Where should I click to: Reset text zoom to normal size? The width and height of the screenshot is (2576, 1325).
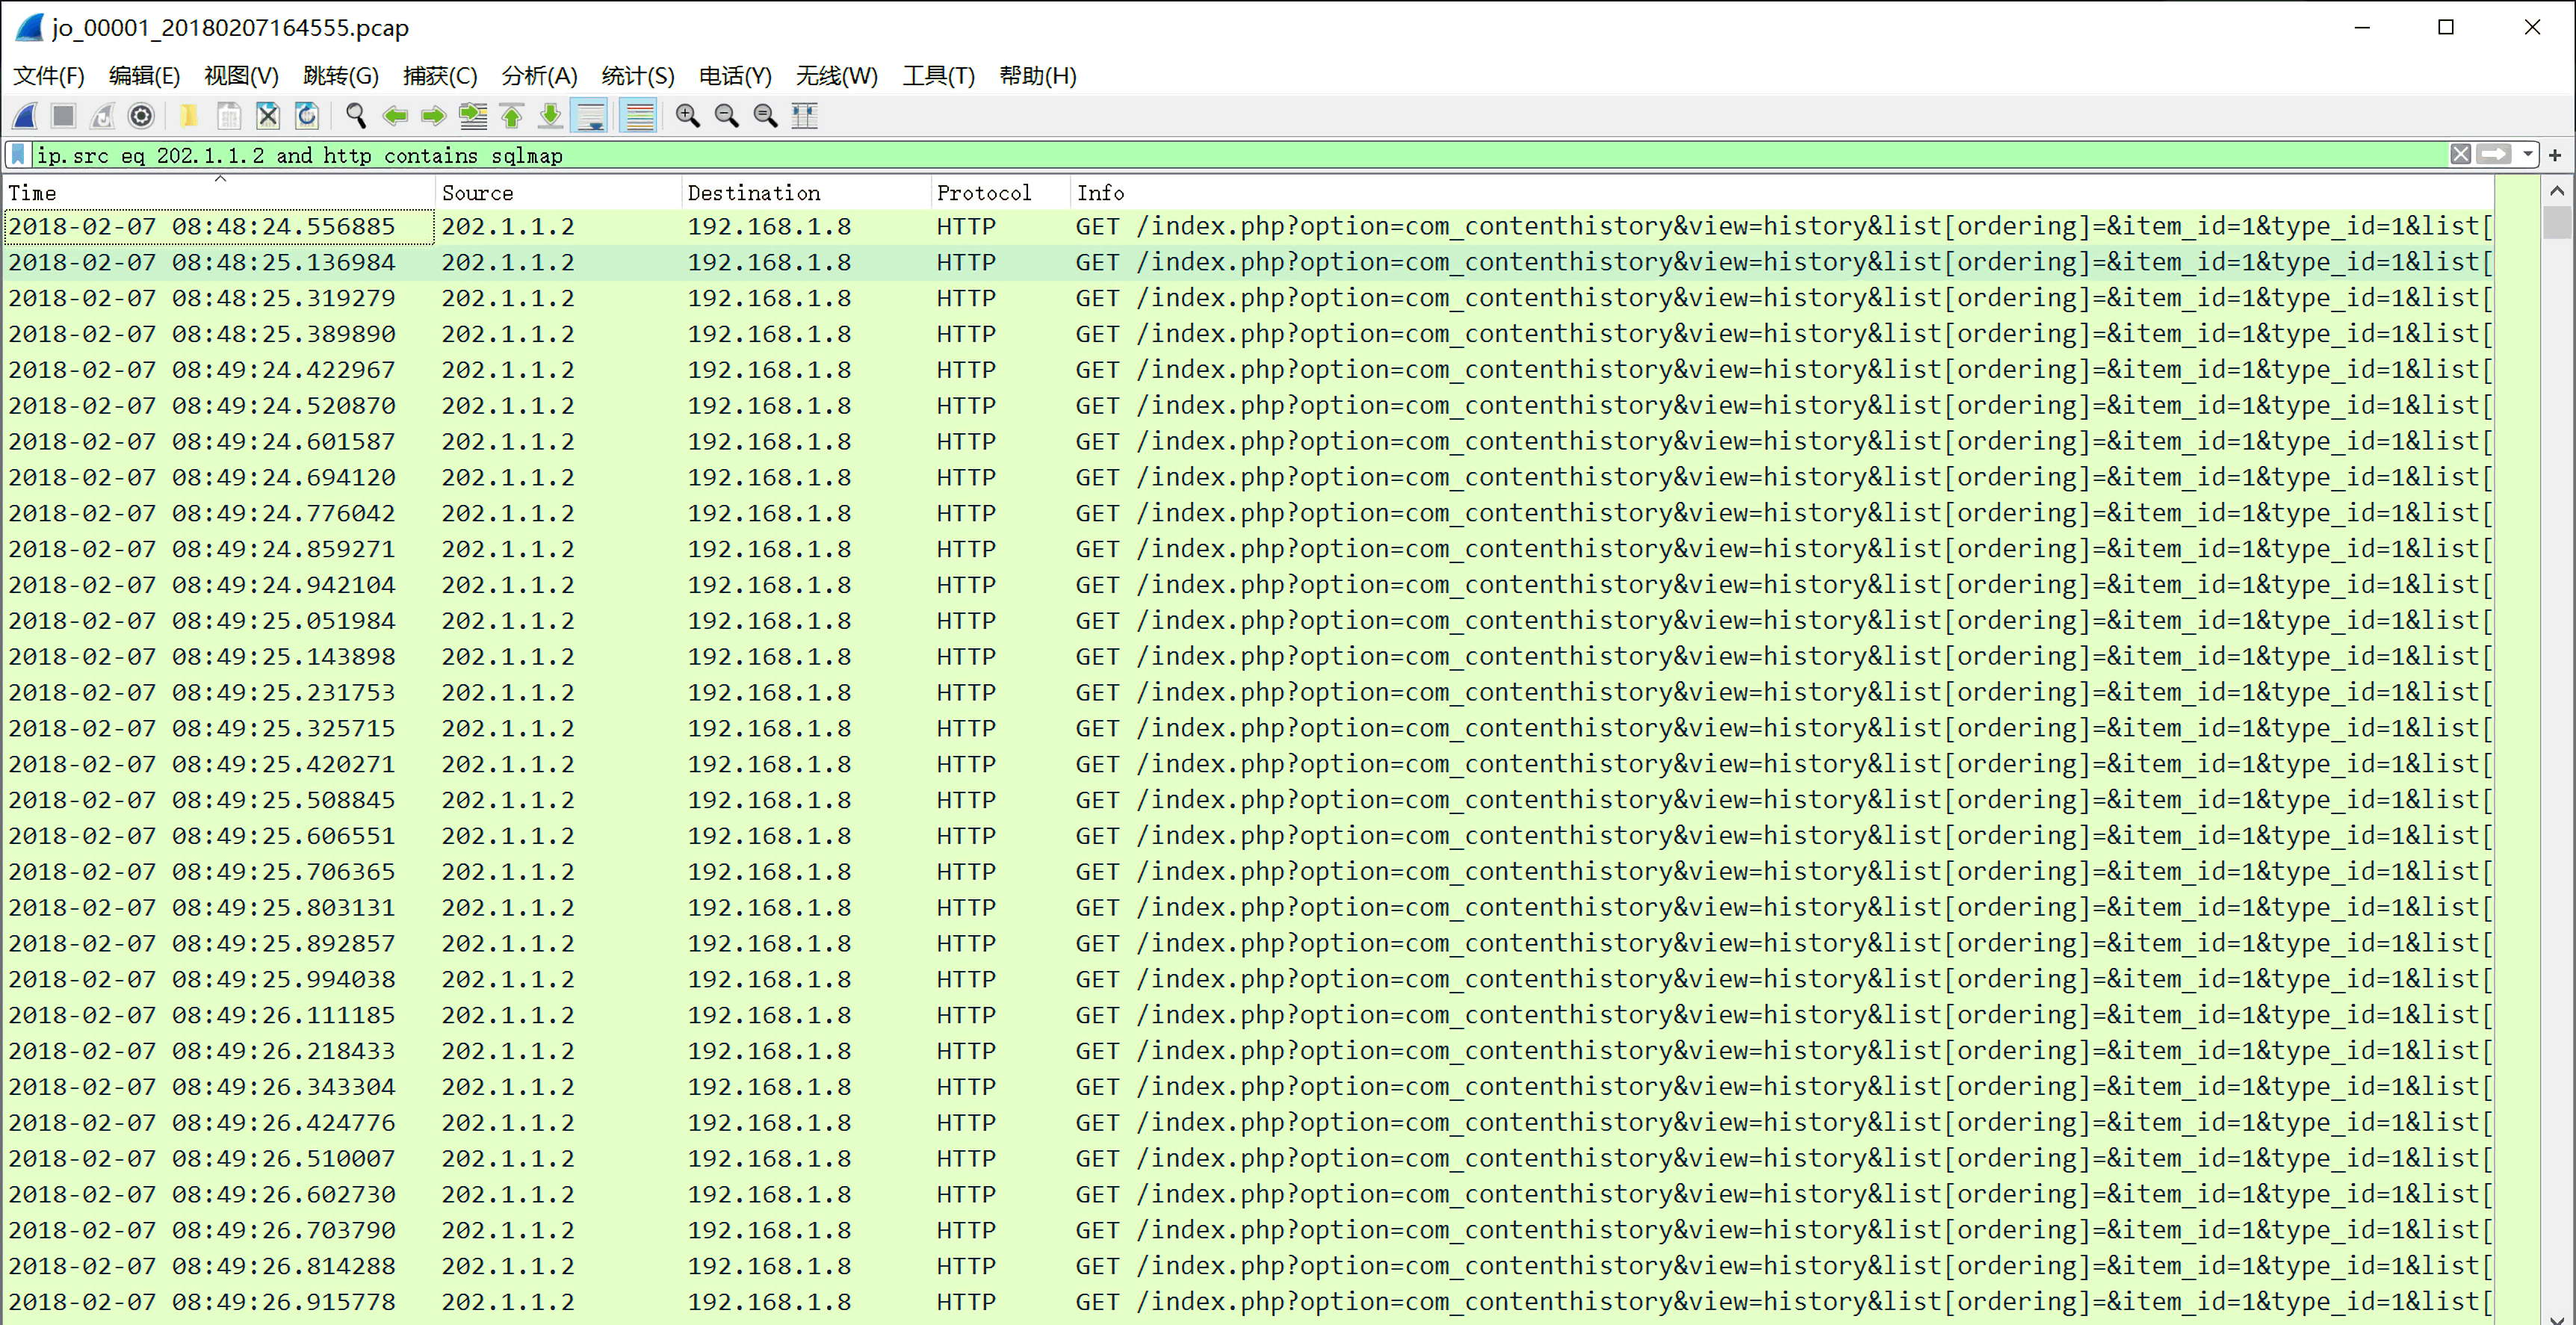point(766,116)
